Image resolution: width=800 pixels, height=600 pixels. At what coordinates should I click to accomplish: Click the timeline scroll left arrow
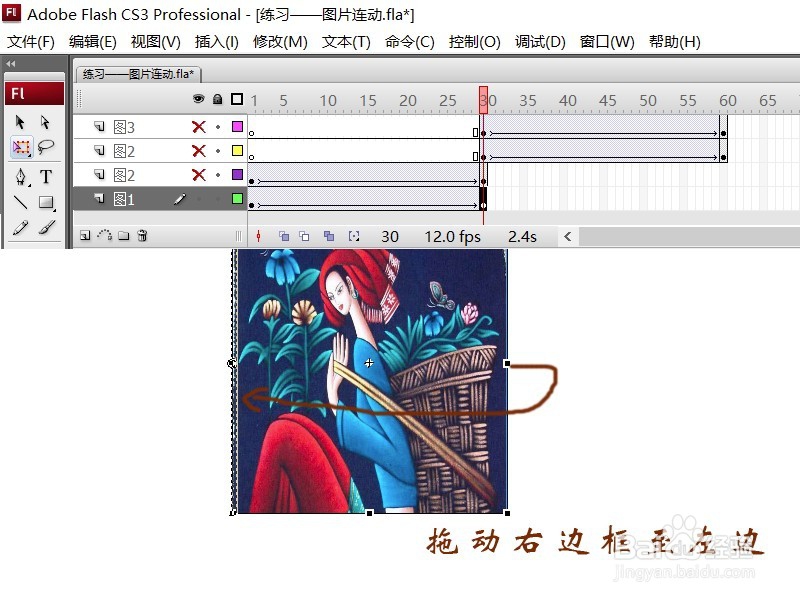click(x=567, y=236)
